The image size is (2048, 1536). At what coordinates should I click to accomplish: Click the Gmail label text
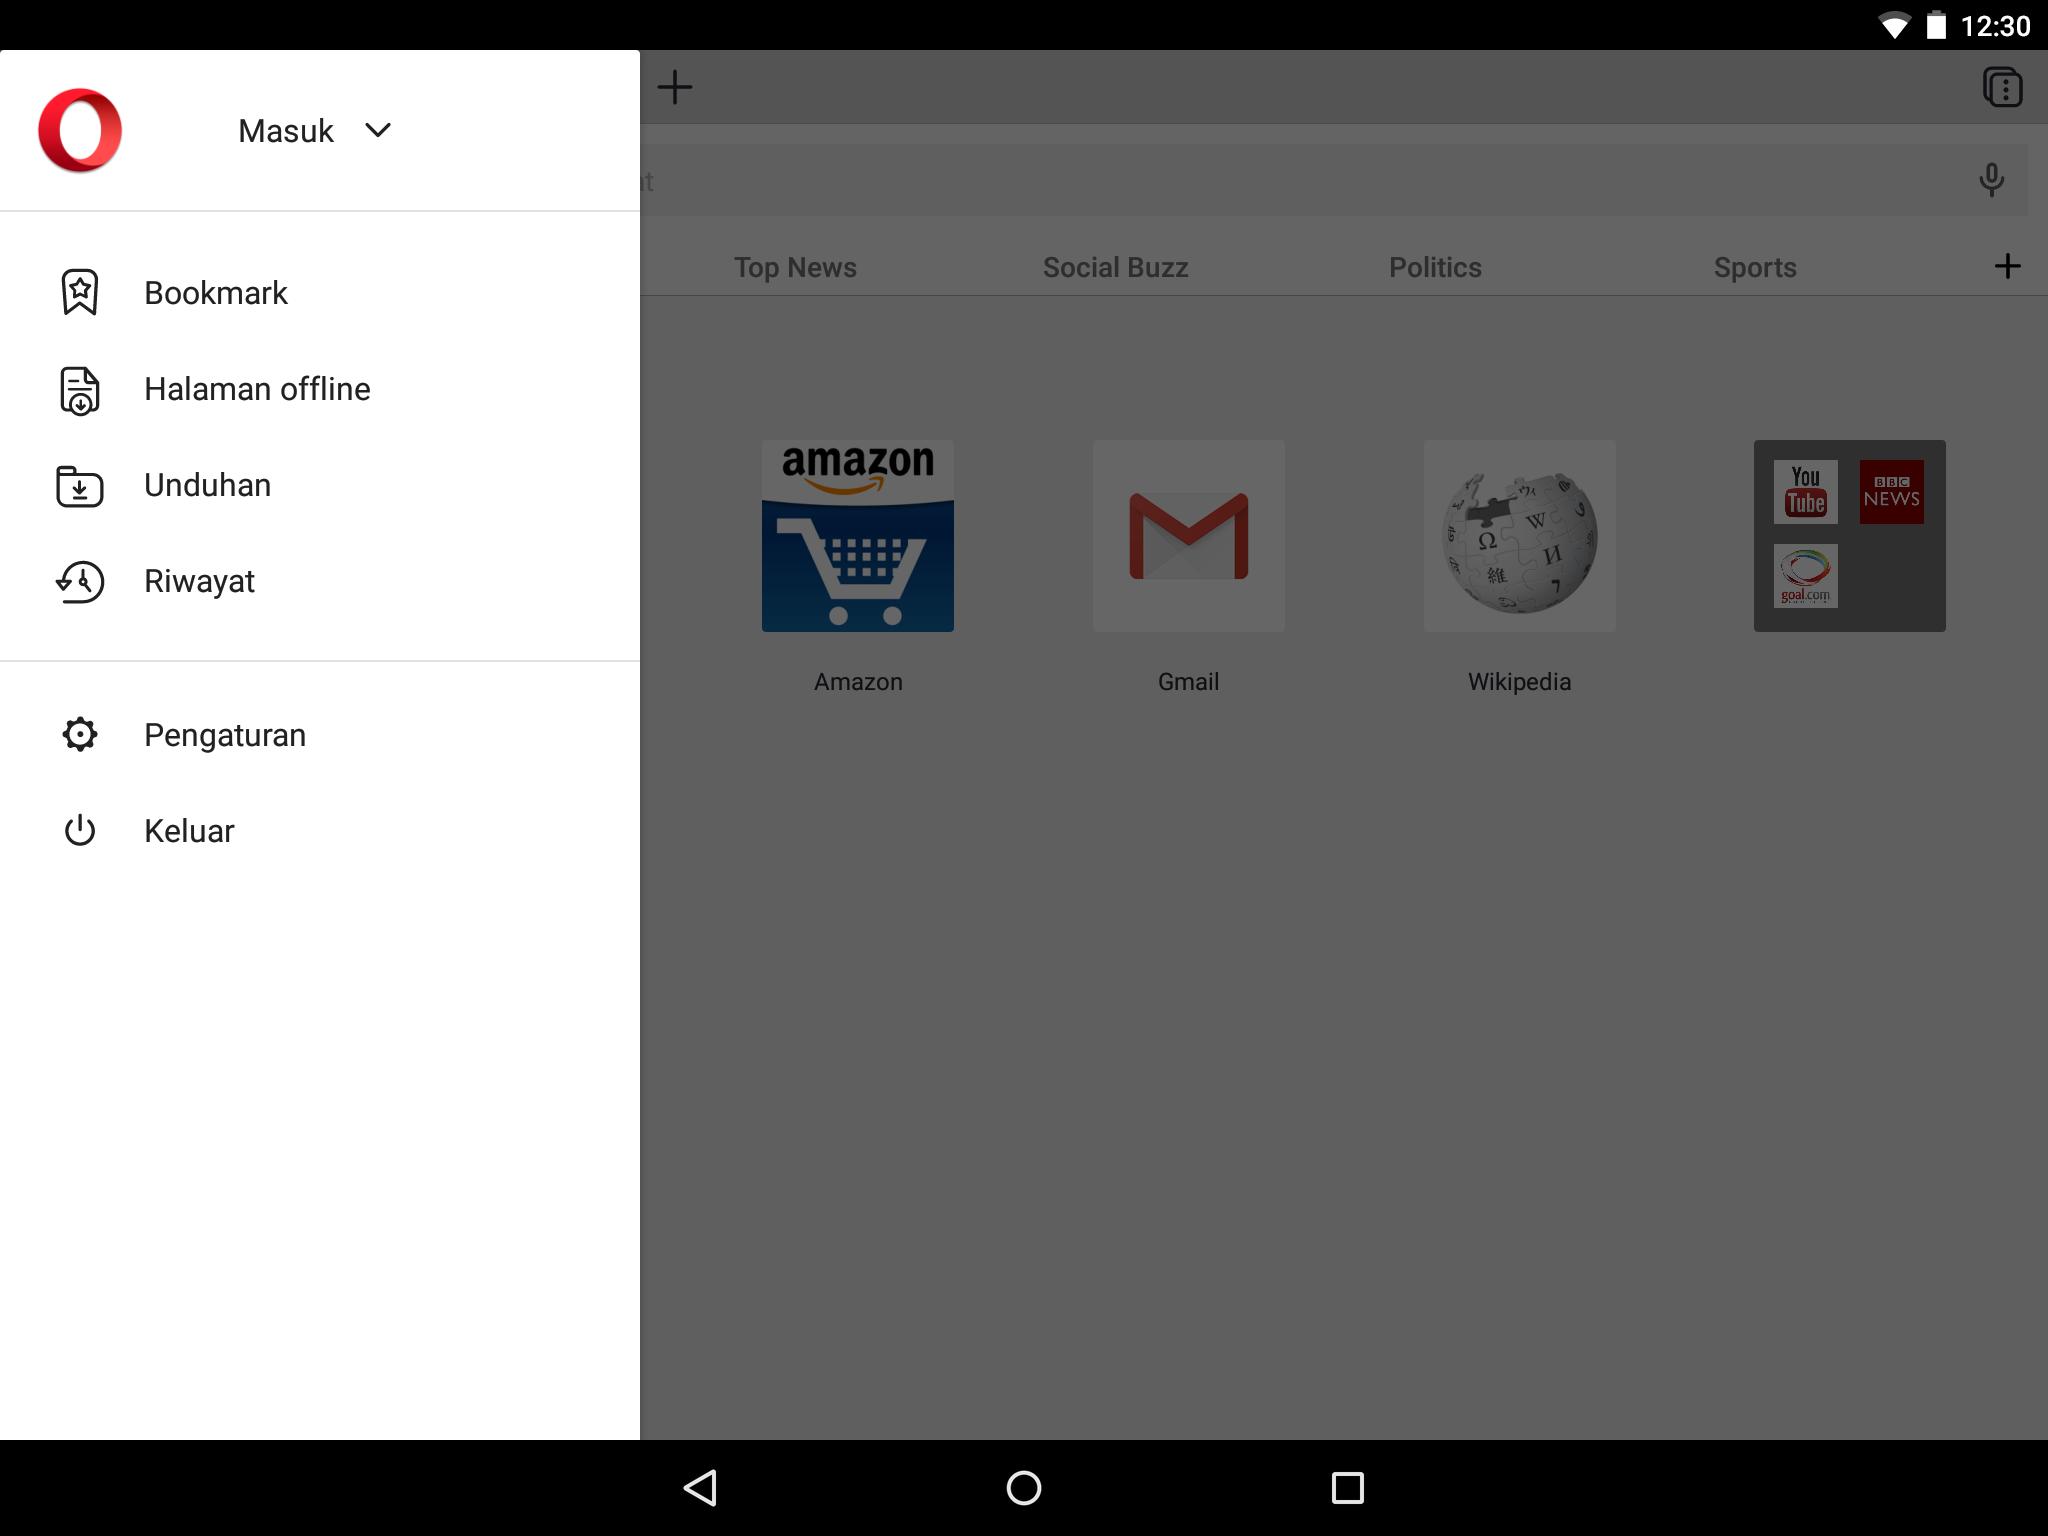tap(1189, 682)
